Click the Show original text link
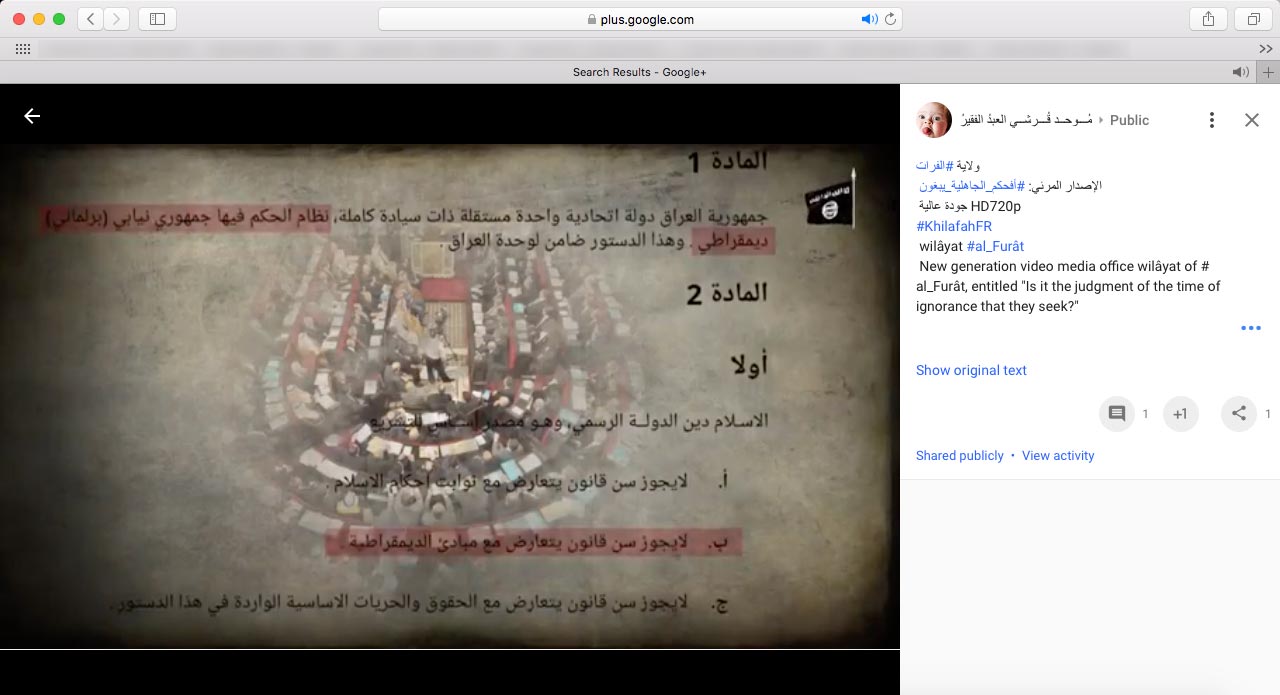This screenshot has width=1280, height=695. pyautogui.click(x=971, y=370)
